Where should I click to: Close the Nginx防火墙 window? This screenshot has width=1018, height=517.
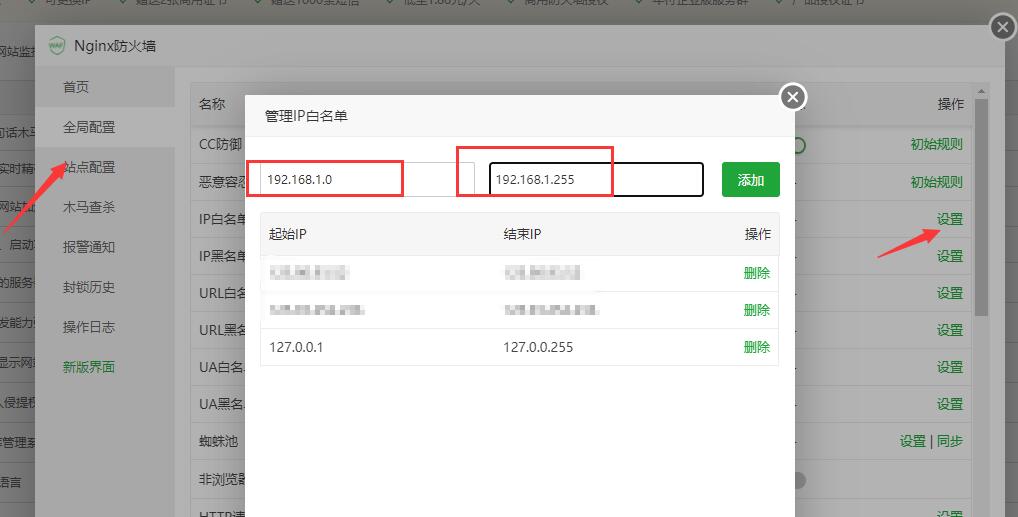click(1003, 28)
